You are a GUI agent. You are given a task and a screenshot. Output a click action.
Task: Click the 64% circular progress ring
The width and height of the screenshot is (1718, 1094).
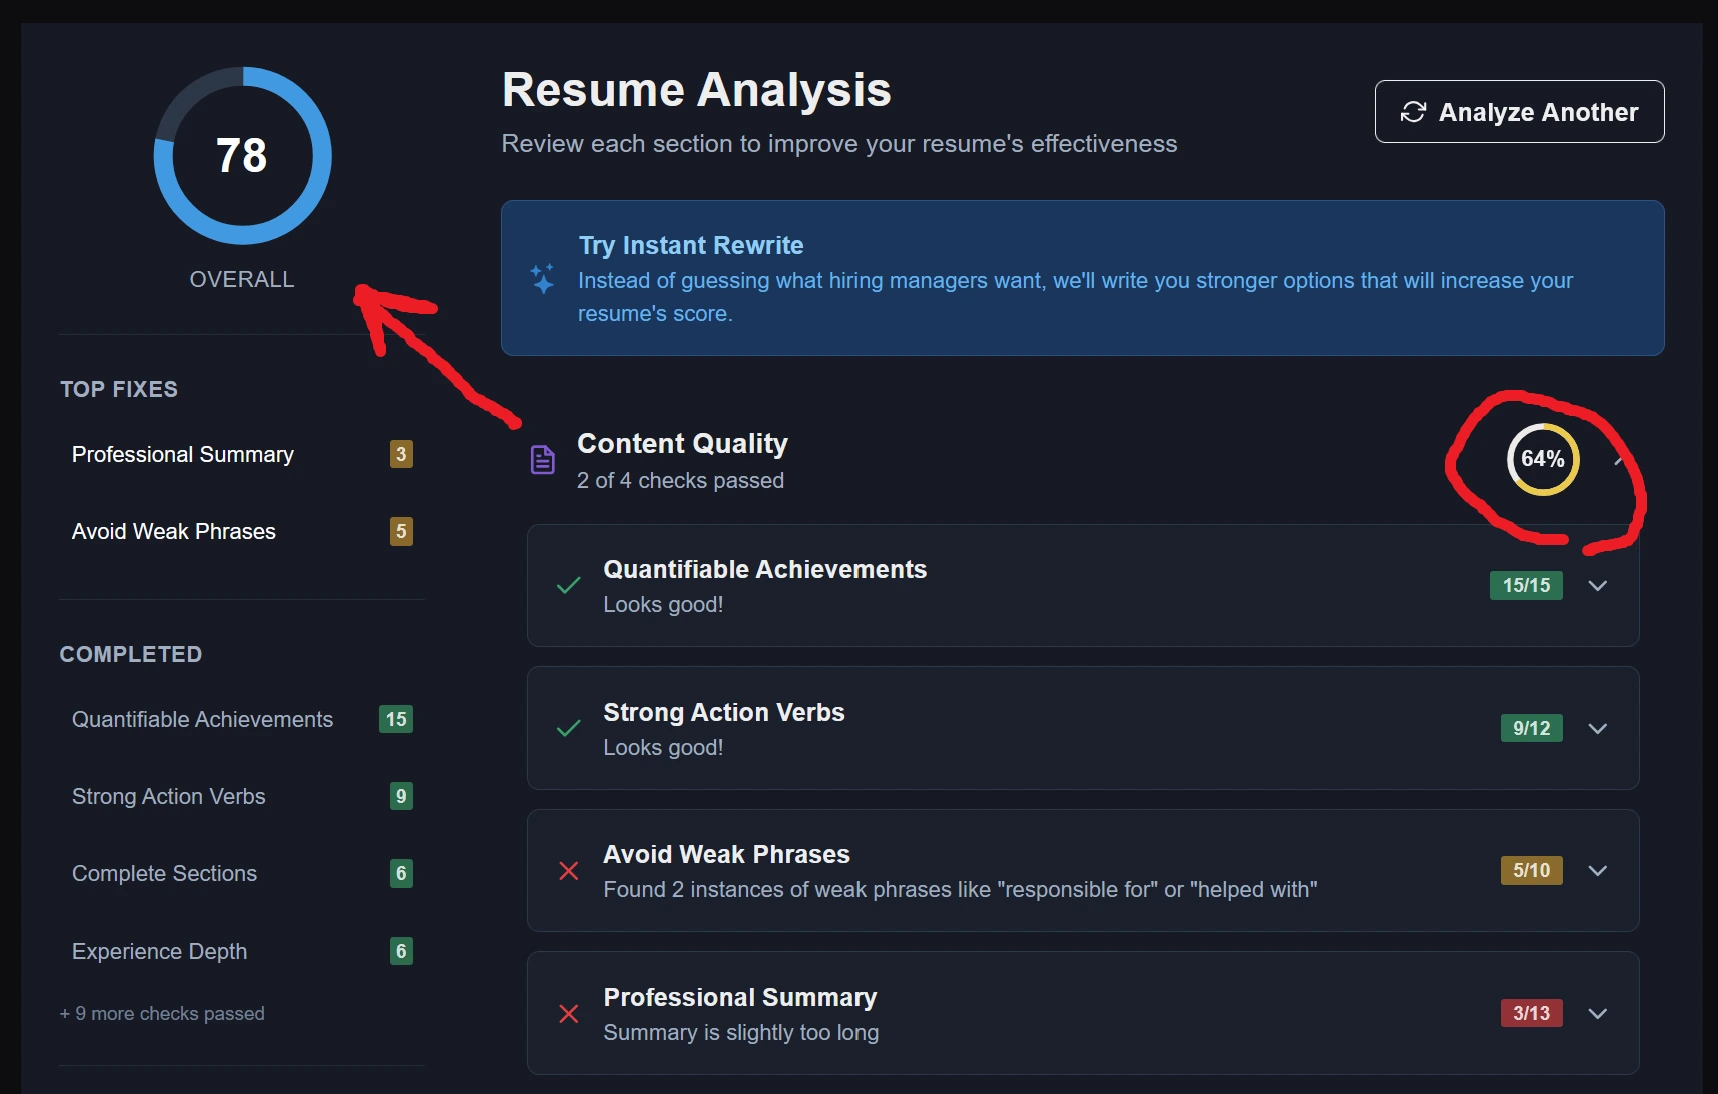(x=1542, y=459)
